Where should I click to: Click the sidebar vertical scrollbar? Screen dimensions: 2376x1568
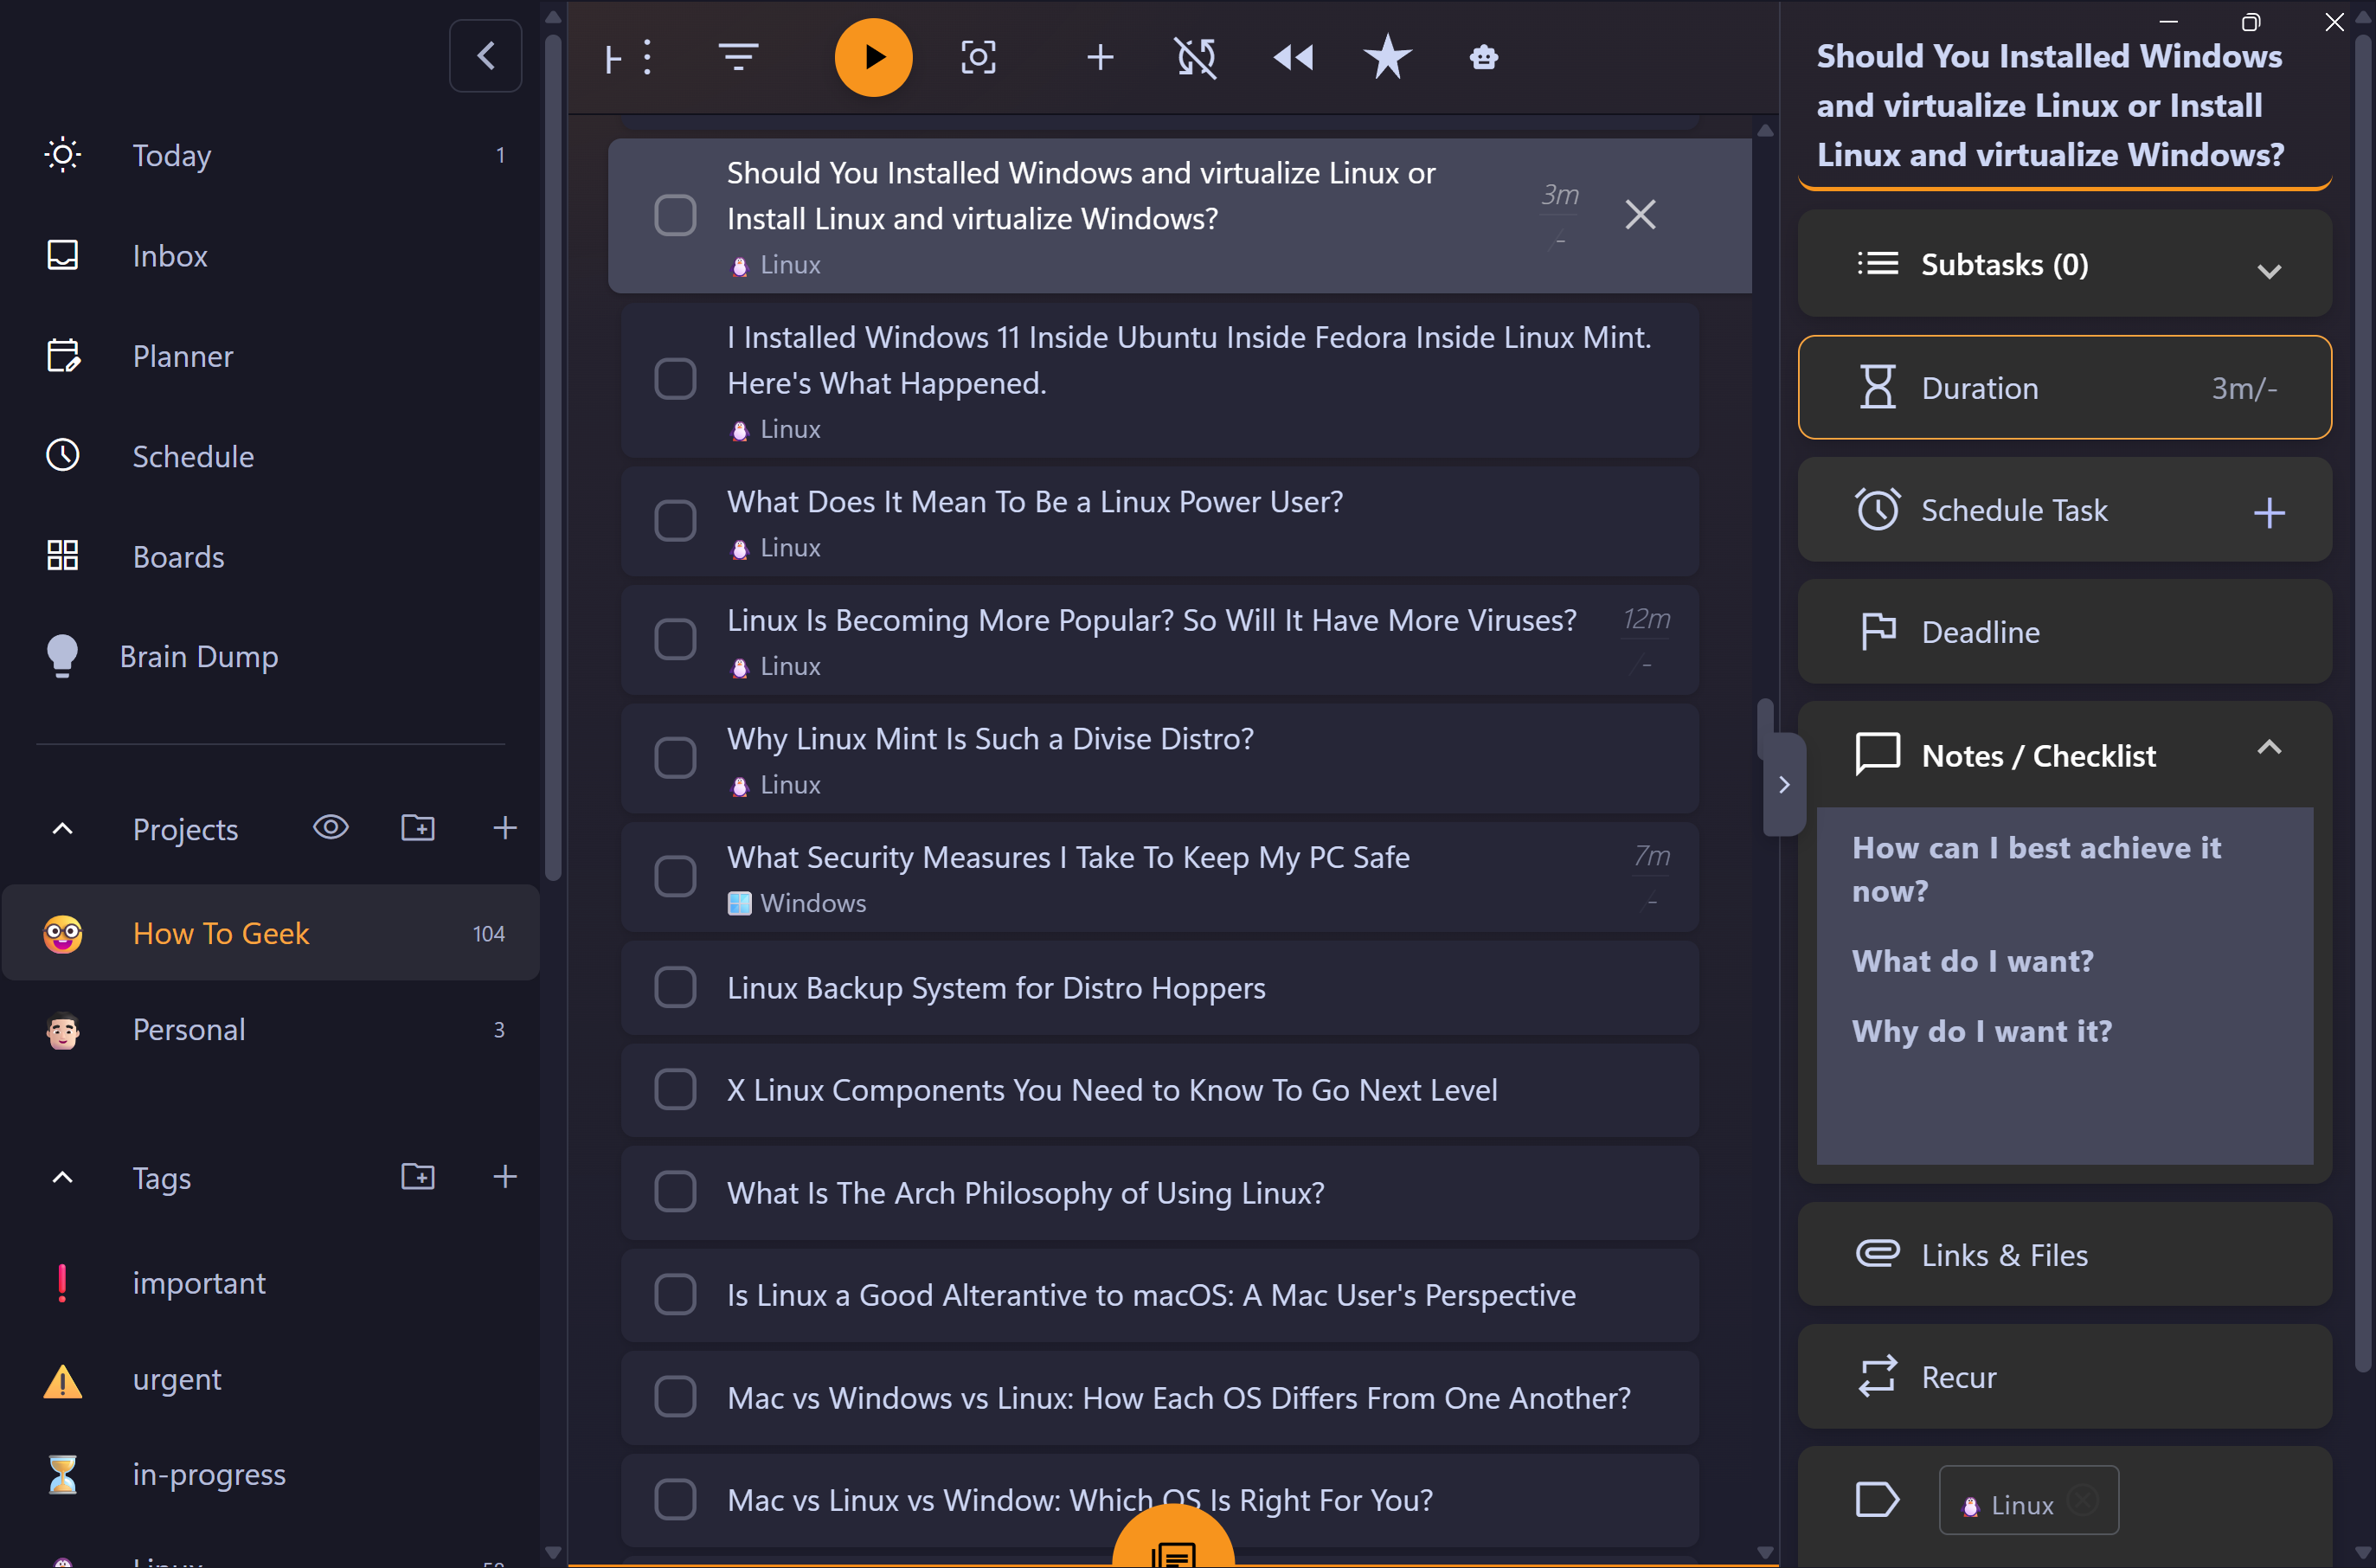553,457
